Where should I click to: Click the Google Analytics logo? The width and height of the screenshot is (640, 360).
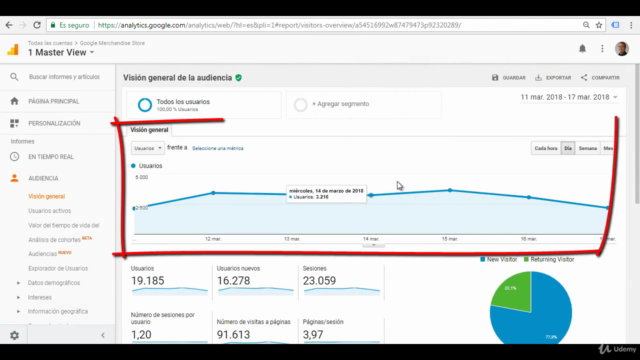tap(13, 49)
